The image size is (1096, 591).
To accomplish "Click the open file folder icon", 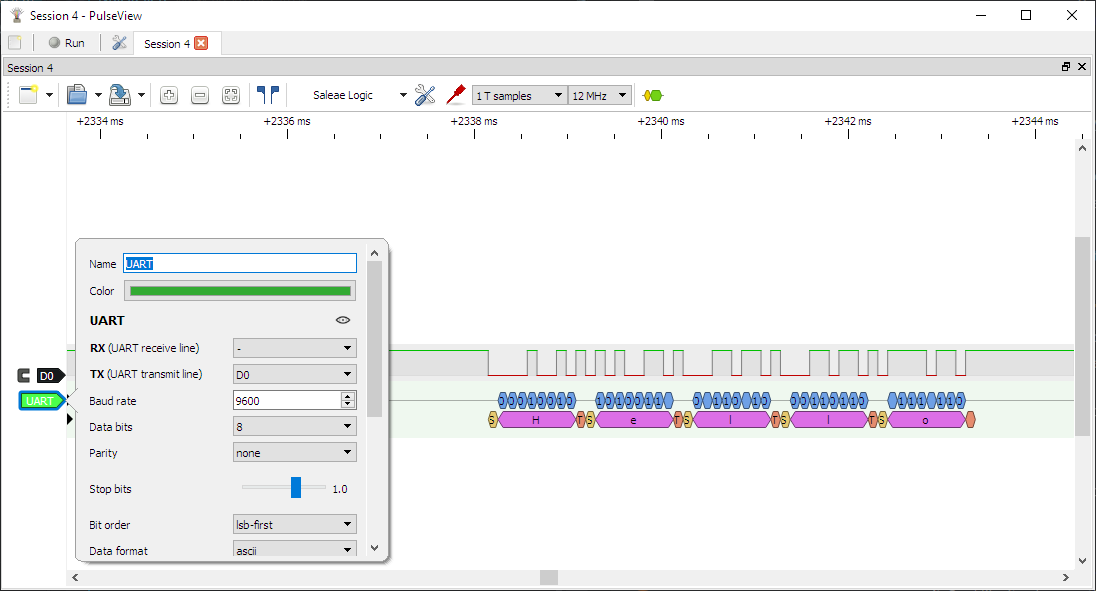I will [x=77, y=95].
